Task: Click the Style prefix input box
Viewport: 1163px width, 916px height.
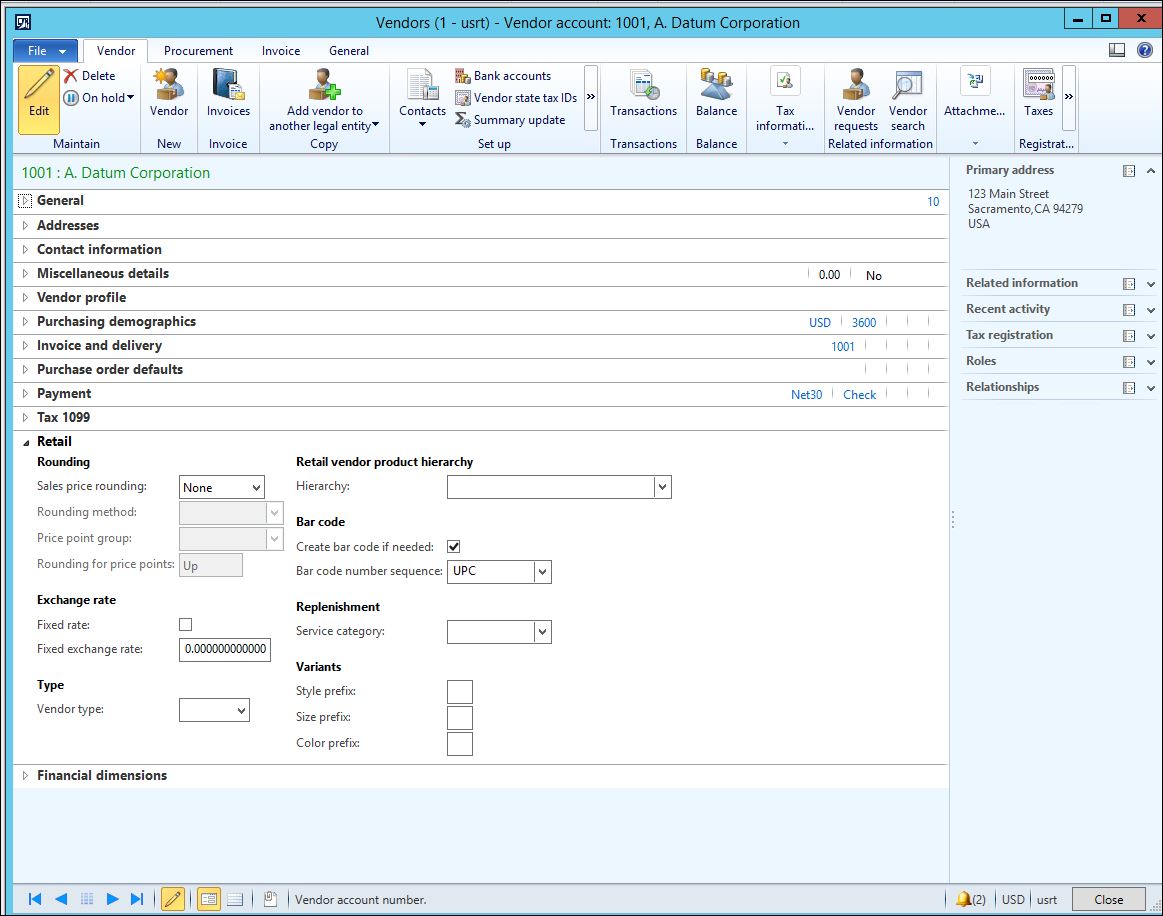Action: (x=459, y=692)
